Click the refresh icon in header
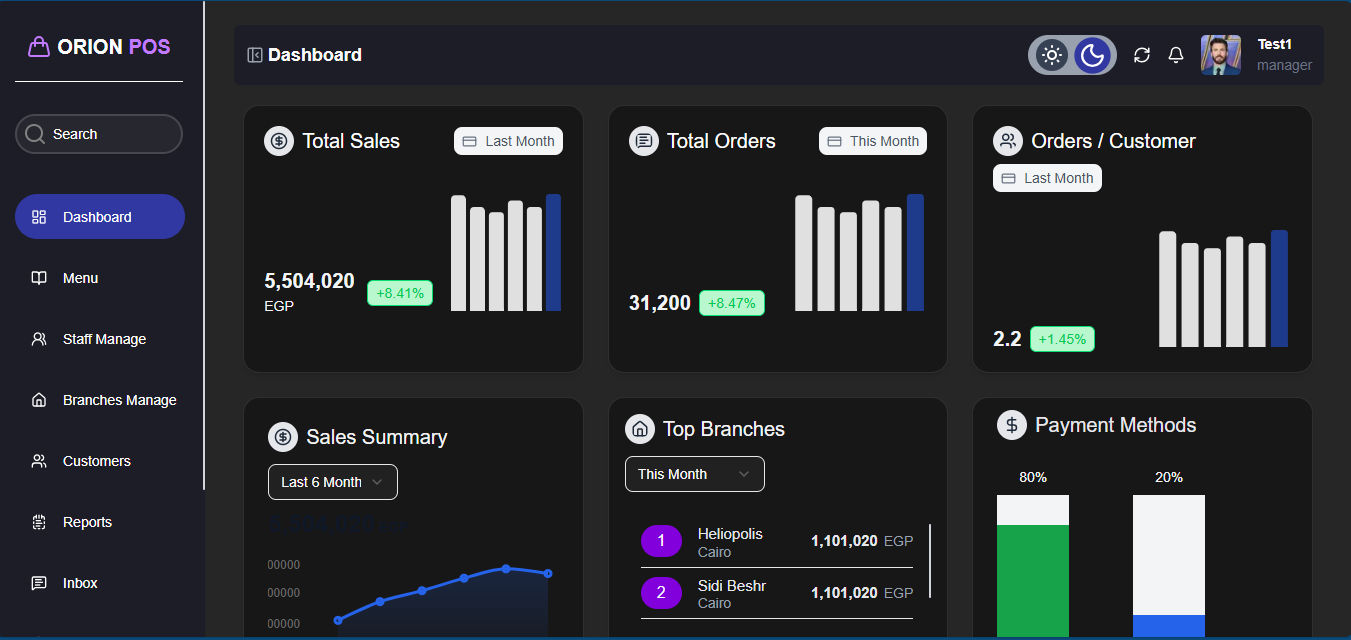Screen dimensions: 1351x640 (x=1142, y=55)
